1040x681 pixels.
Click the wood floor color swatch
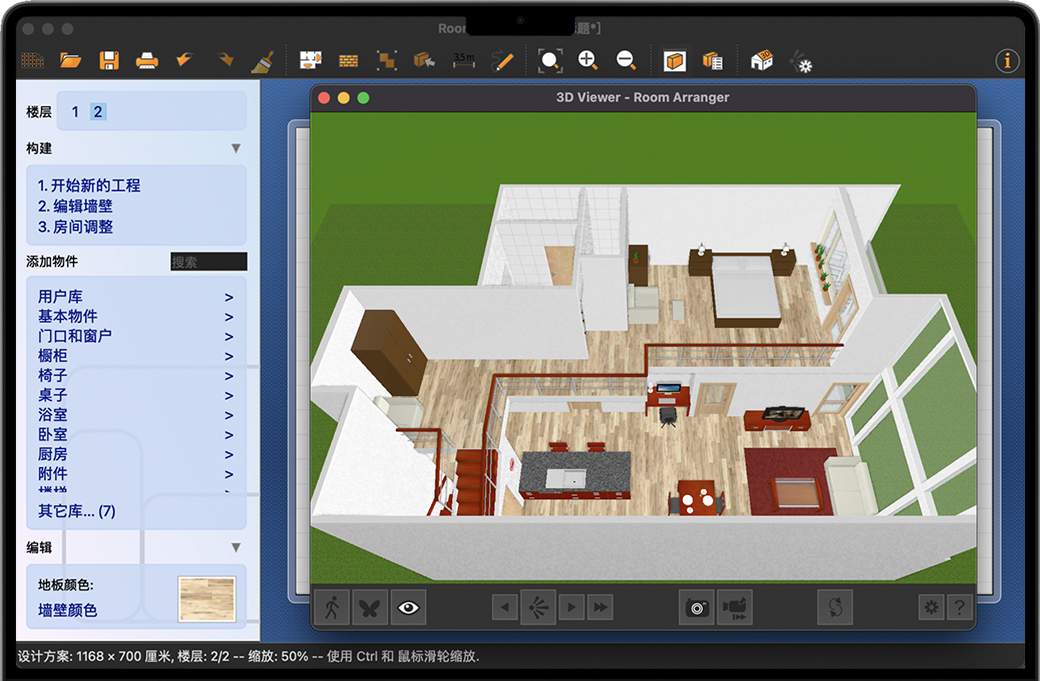tap(207, 598)
